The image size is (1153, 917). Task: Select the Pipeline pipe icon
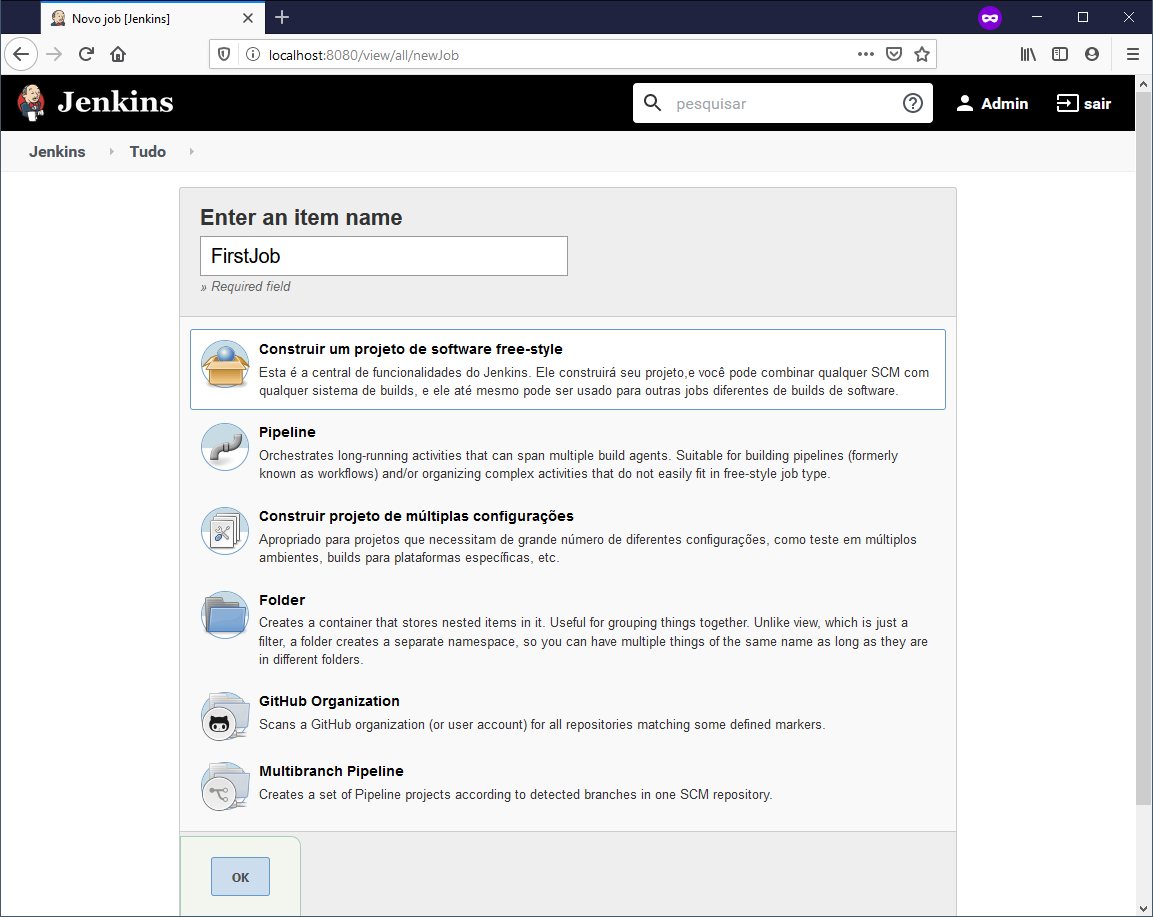[225, 447]
